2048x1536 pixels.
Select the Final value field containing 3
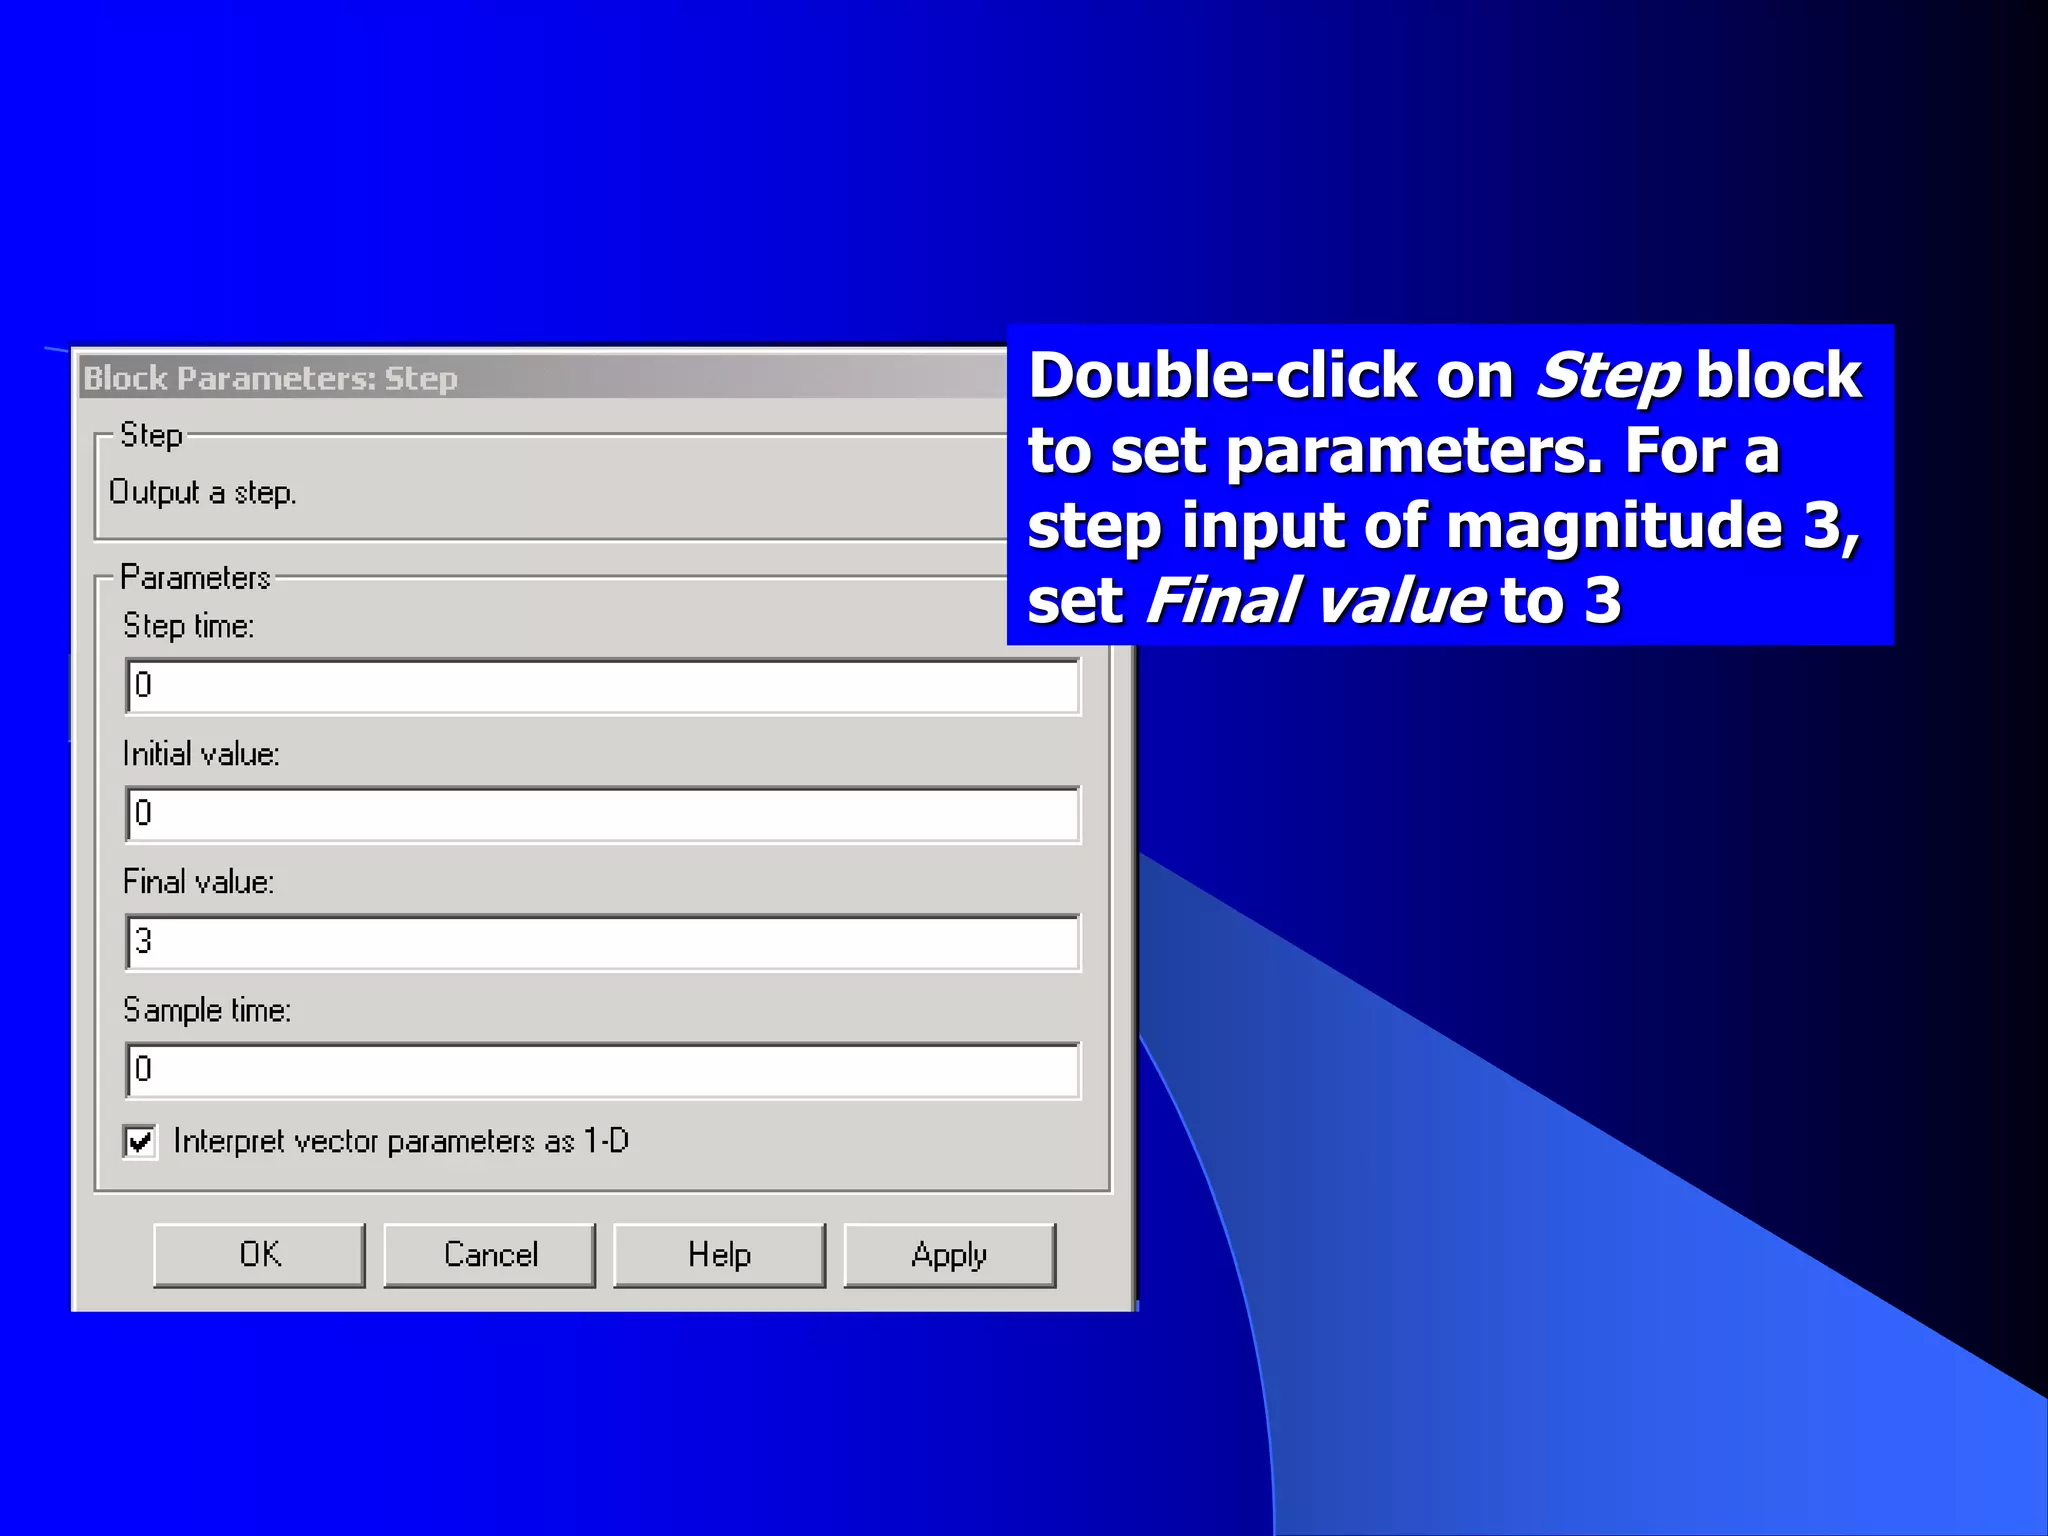pos(603,942)
